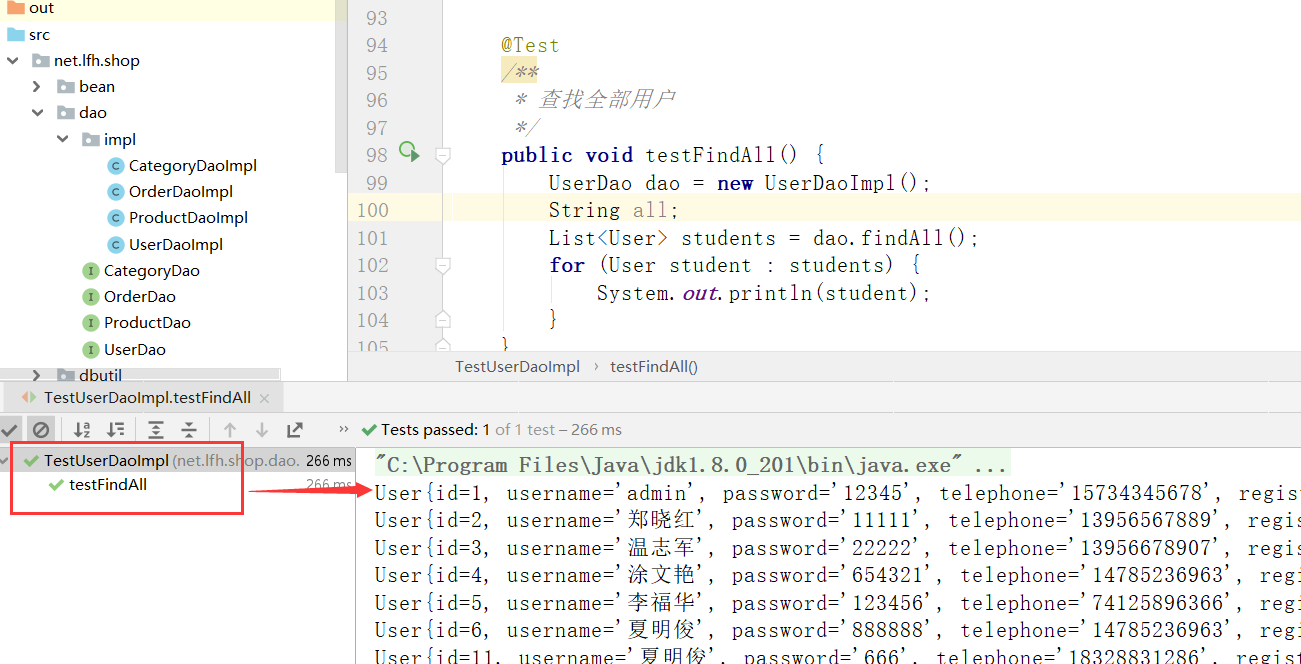This screenshot has width=1301, height=664.
Task: Expand the dbutil package
Action: (37, 376)
